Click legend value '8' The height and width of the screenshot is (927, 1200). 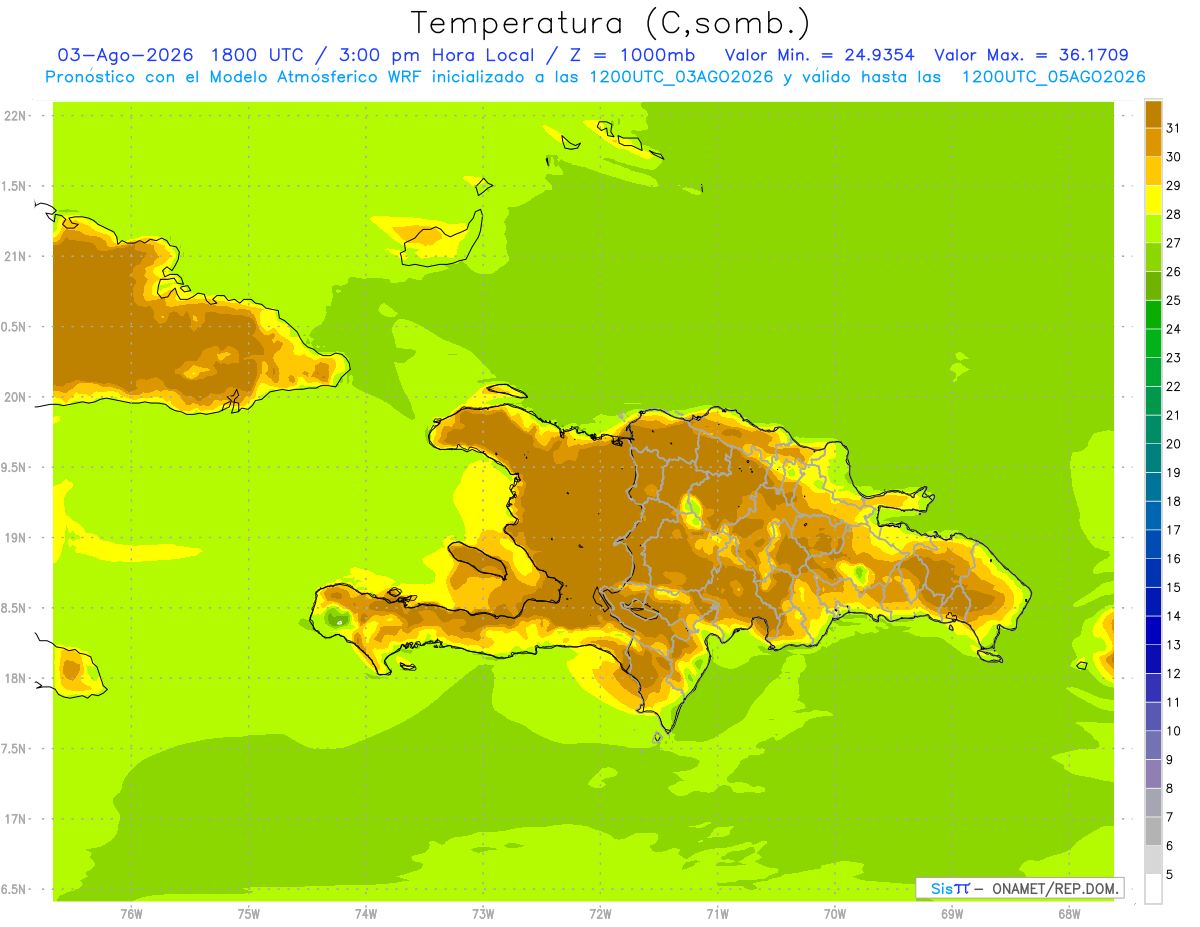[x=1170, y=788]
